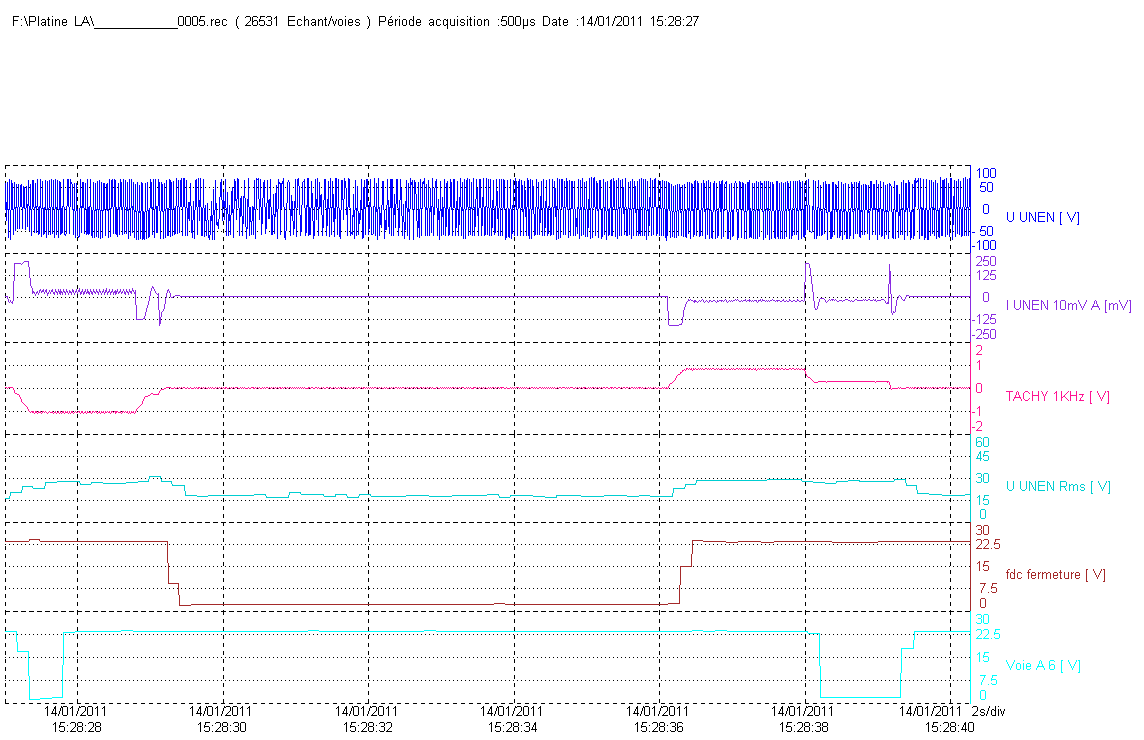This screenshot has width=1144, height=740.
Task: Select the U UNEN Rms [V] label
Action: [x=1058, y=486]
